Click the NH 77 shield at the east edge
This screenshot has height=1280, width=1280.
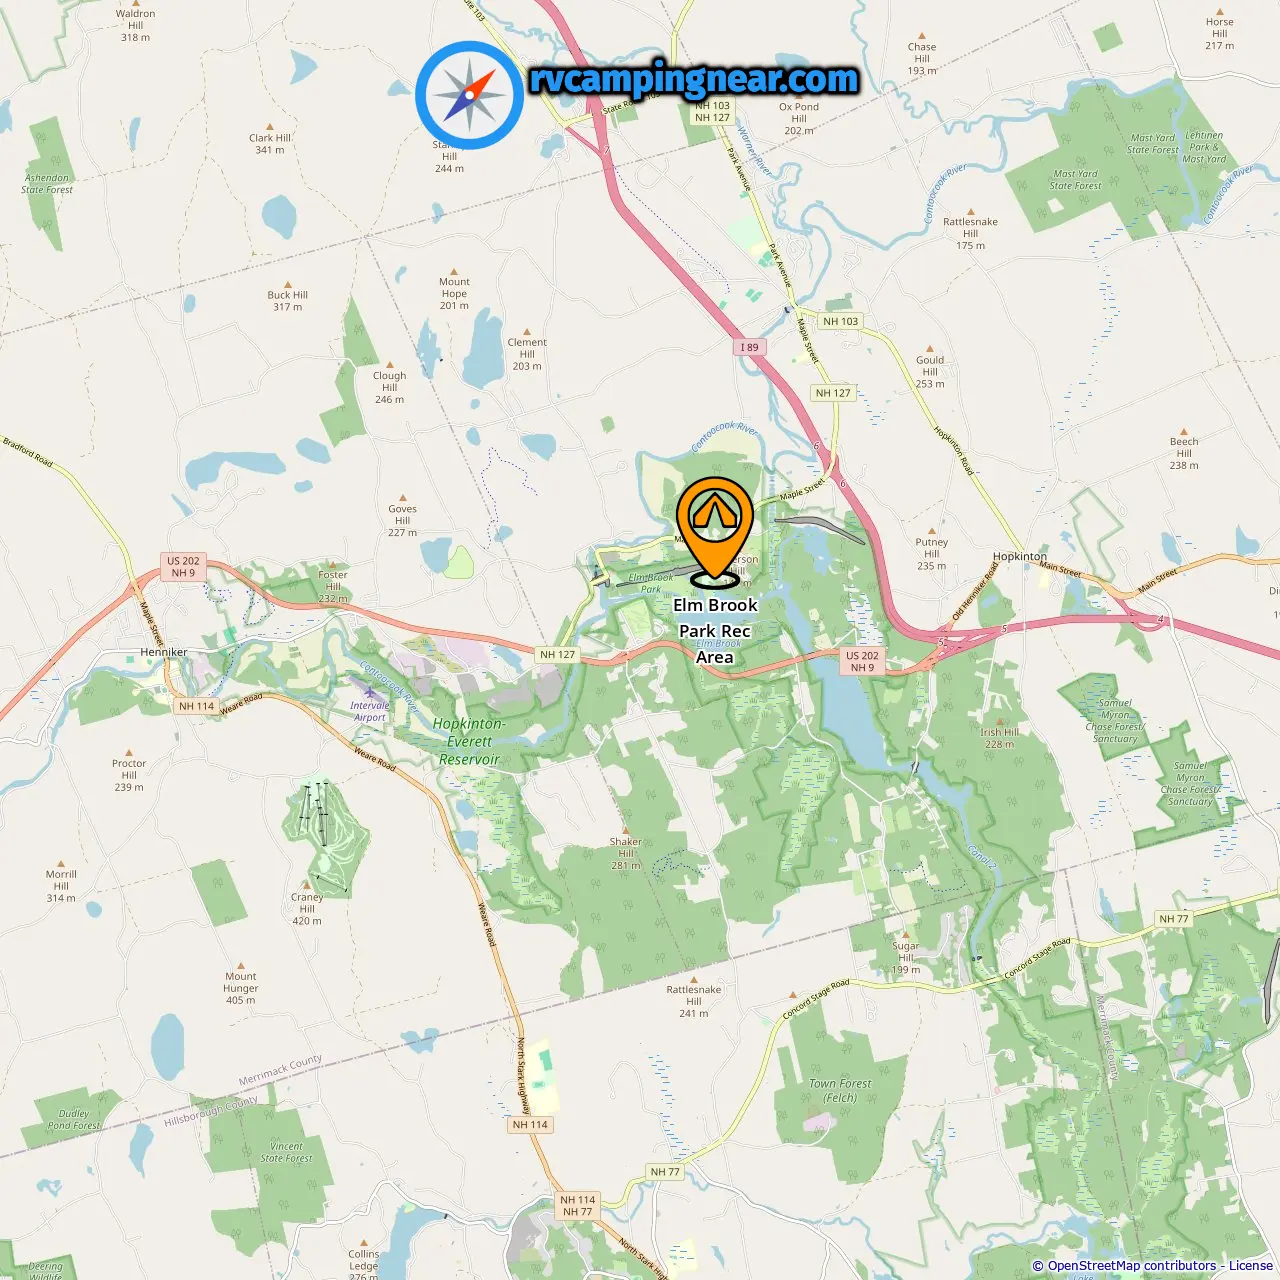pos(1174,919)
